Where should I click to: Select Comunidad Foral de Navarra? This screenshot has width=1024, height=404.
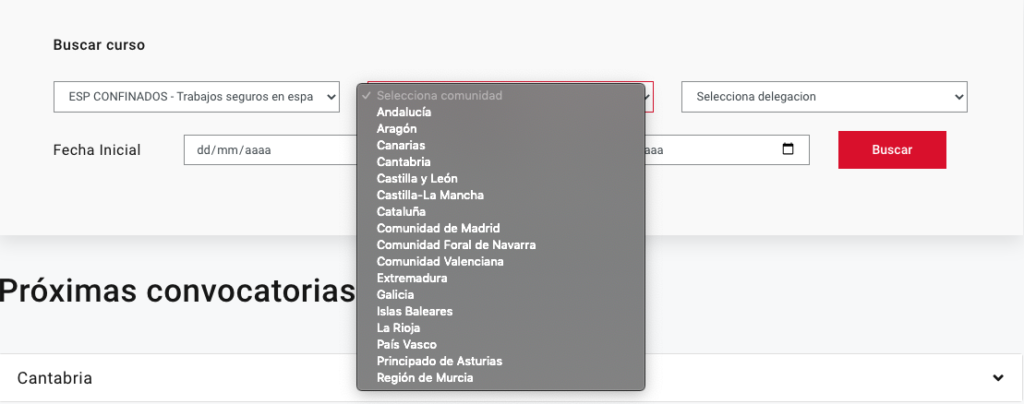click(456, 245)
